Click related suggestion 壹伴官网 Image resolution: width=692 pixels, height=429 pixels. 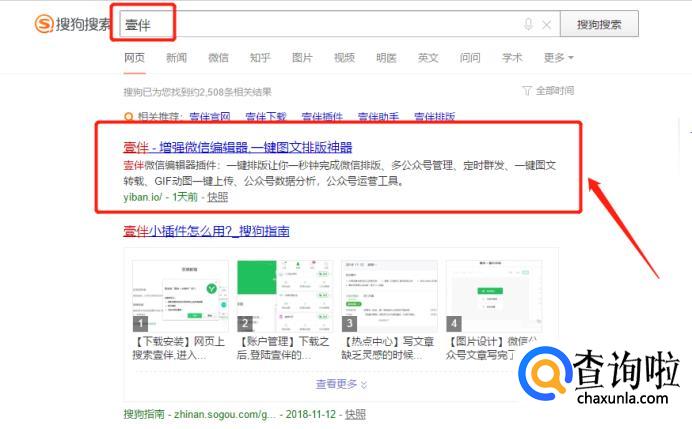tap(210, 117)
